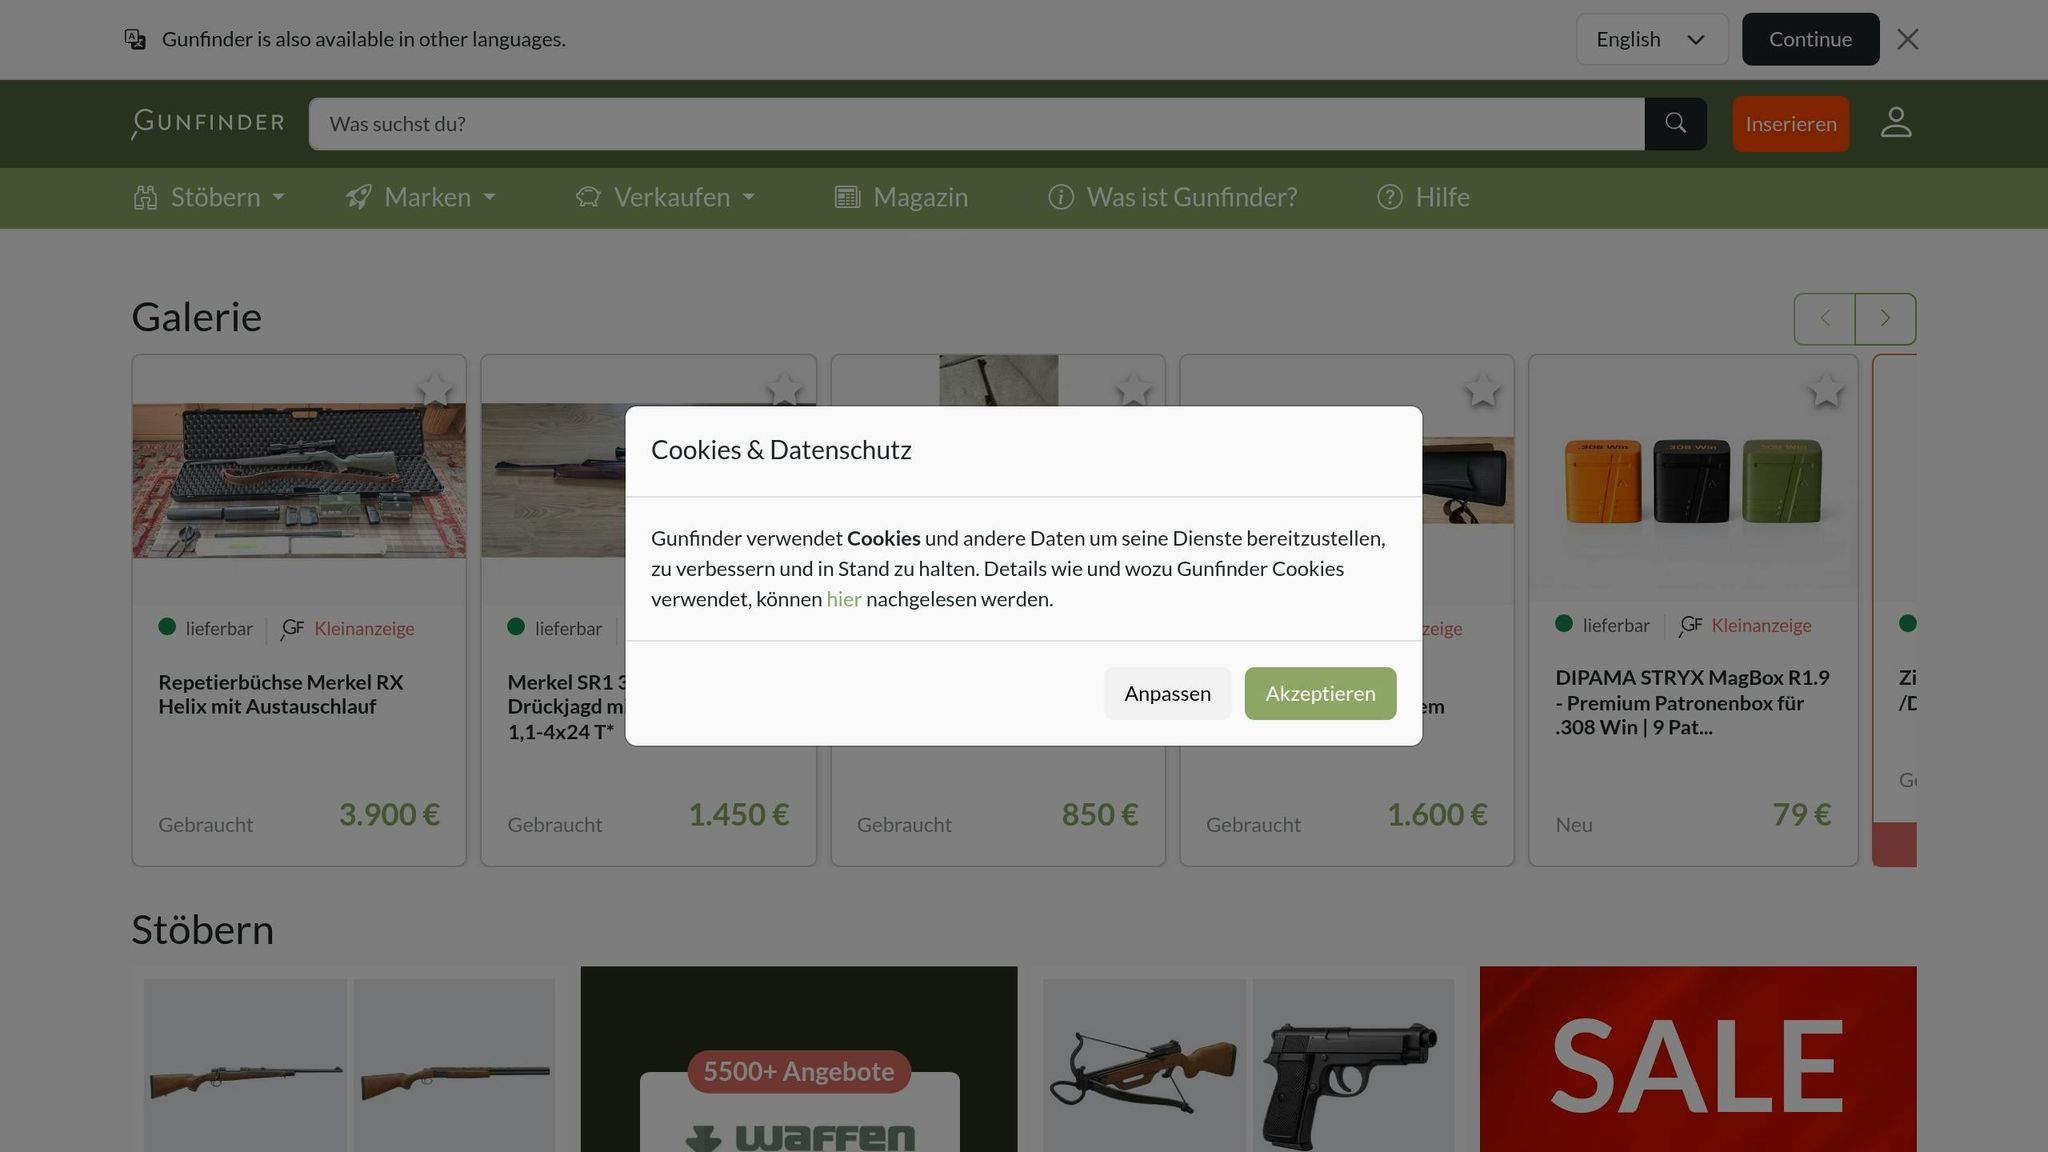
Task: Open the English language dropdown
Action: pos(1651,39)
